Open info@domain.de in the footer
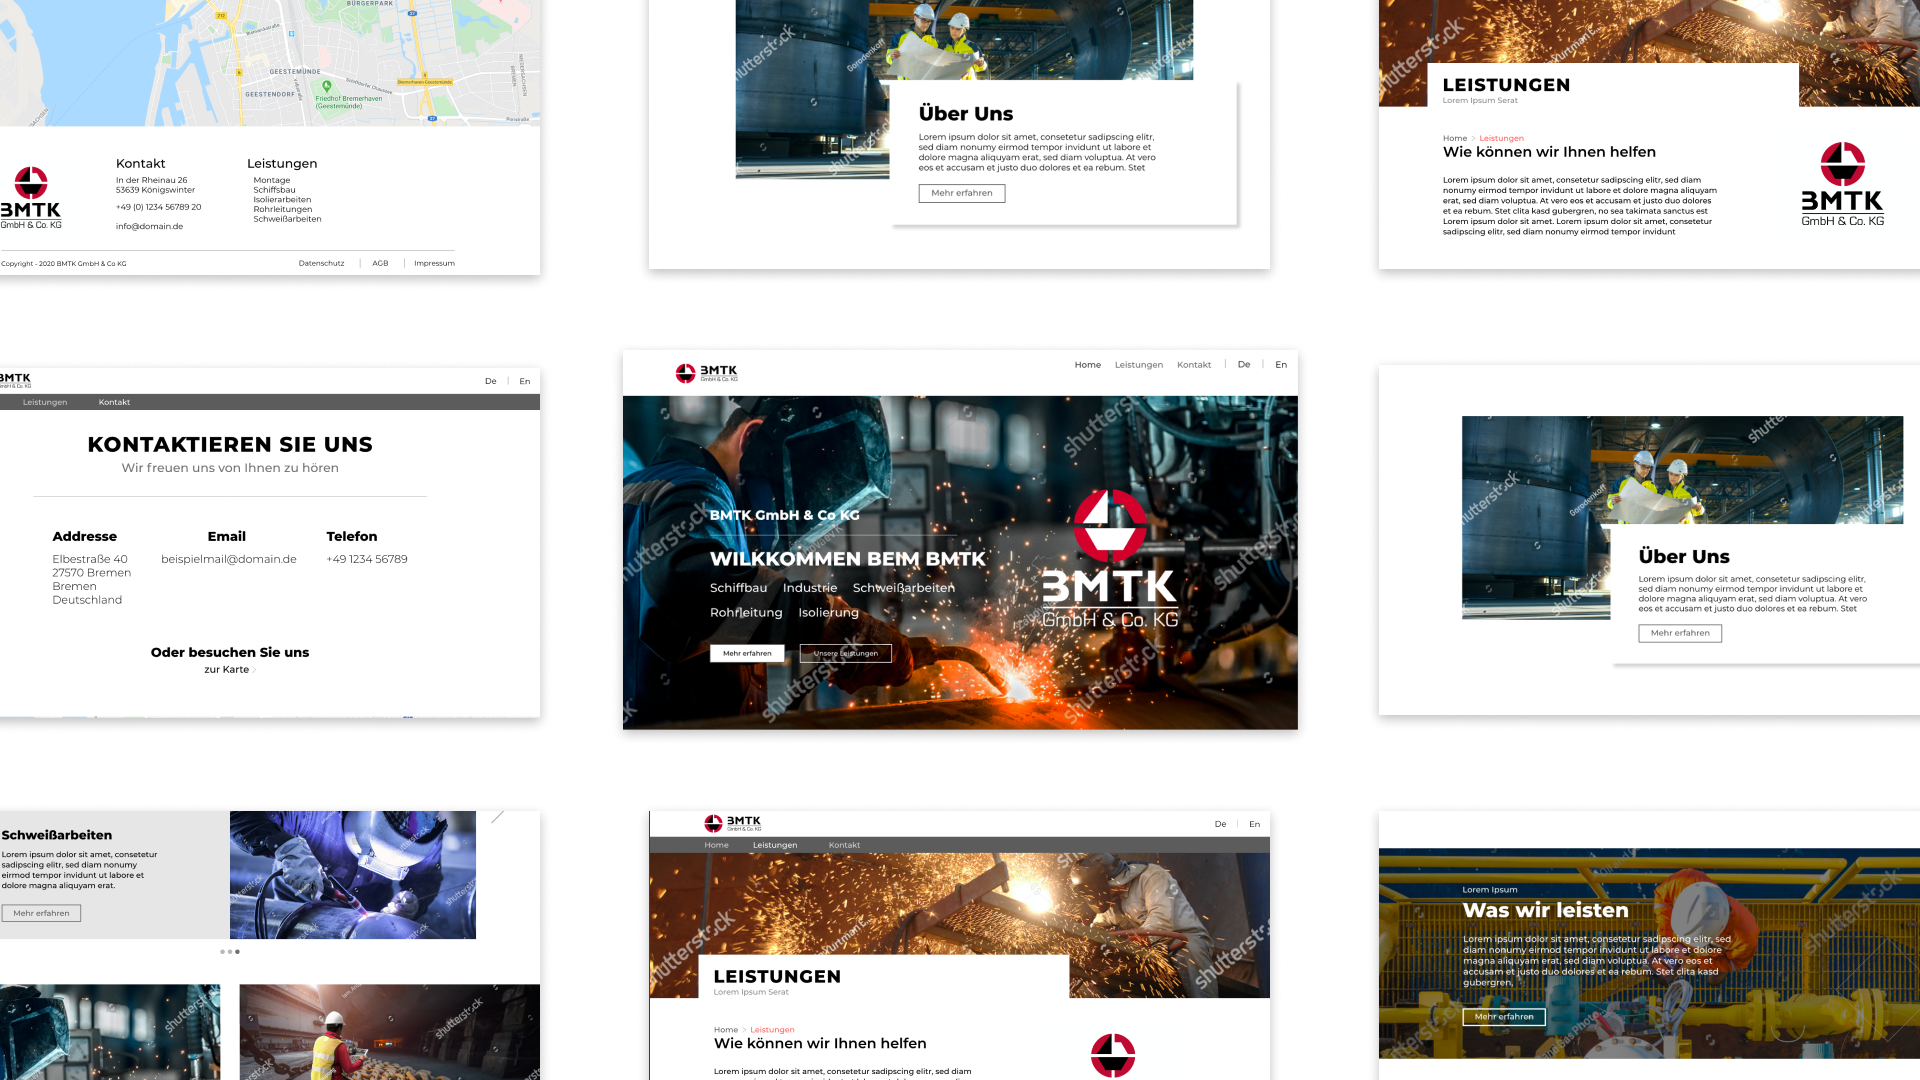The width and height of the screenshot is (1920, 1080). pos(149,226)
